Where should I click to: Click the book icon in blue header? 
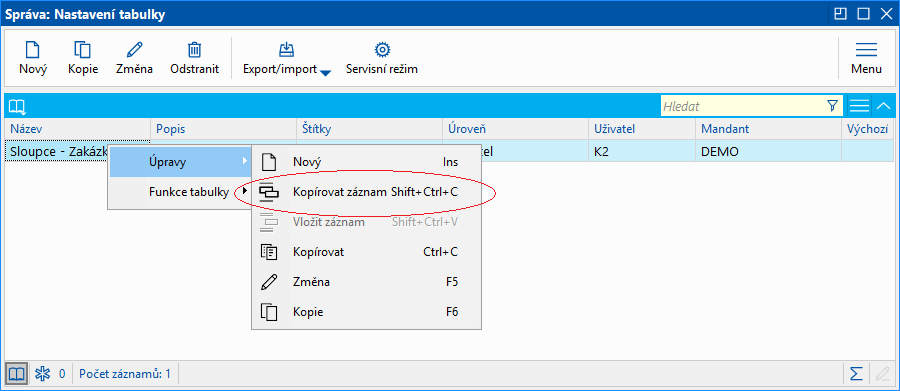(x=17, y=106)
